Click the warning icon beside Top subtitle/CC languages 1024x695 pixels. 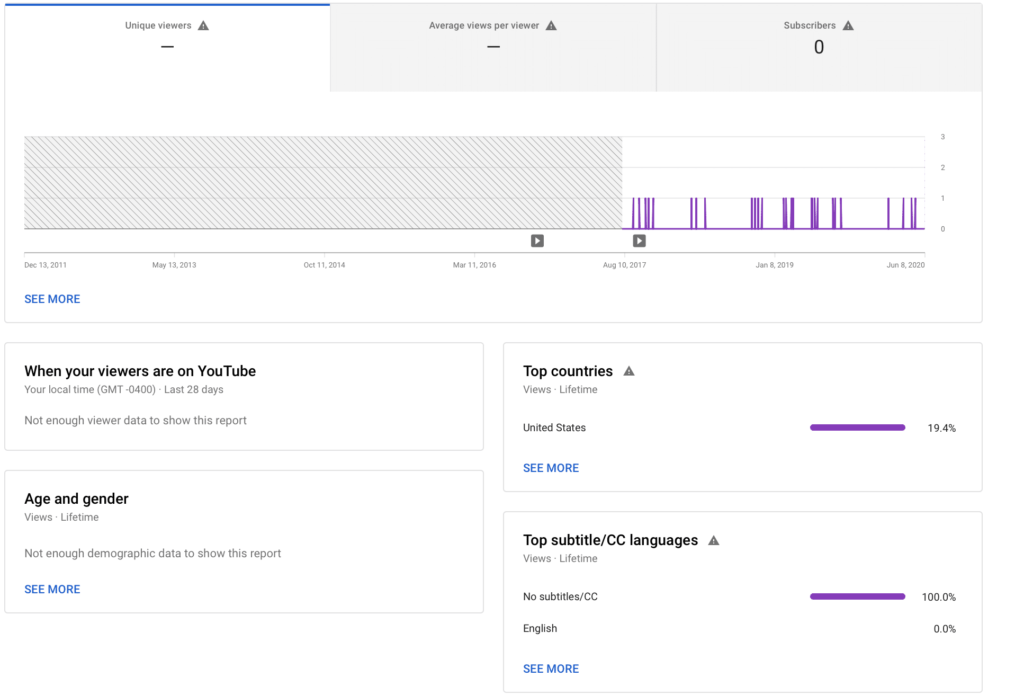pyautogui.click(x=714, y=540)
